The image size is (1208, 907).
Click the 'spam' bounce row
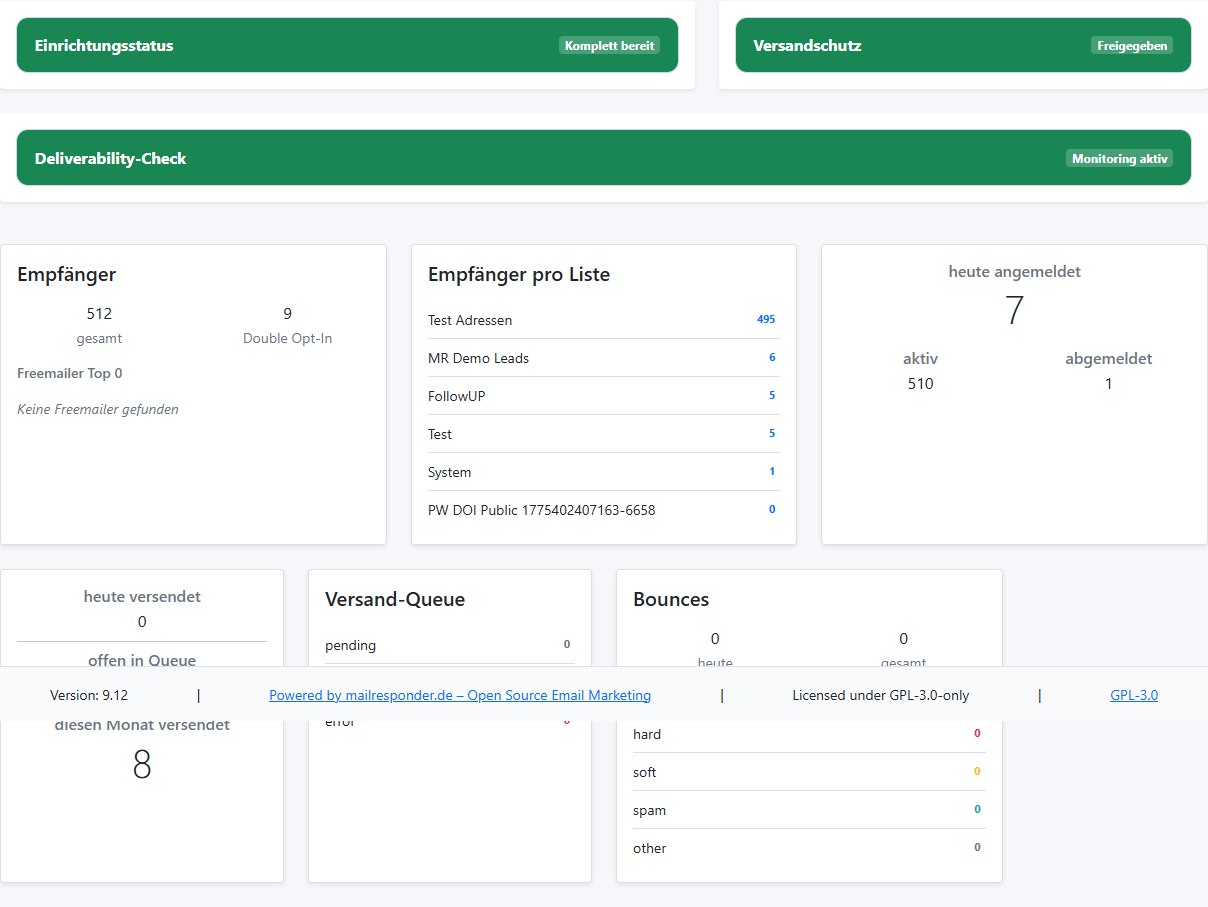click(x=650, y=810)
